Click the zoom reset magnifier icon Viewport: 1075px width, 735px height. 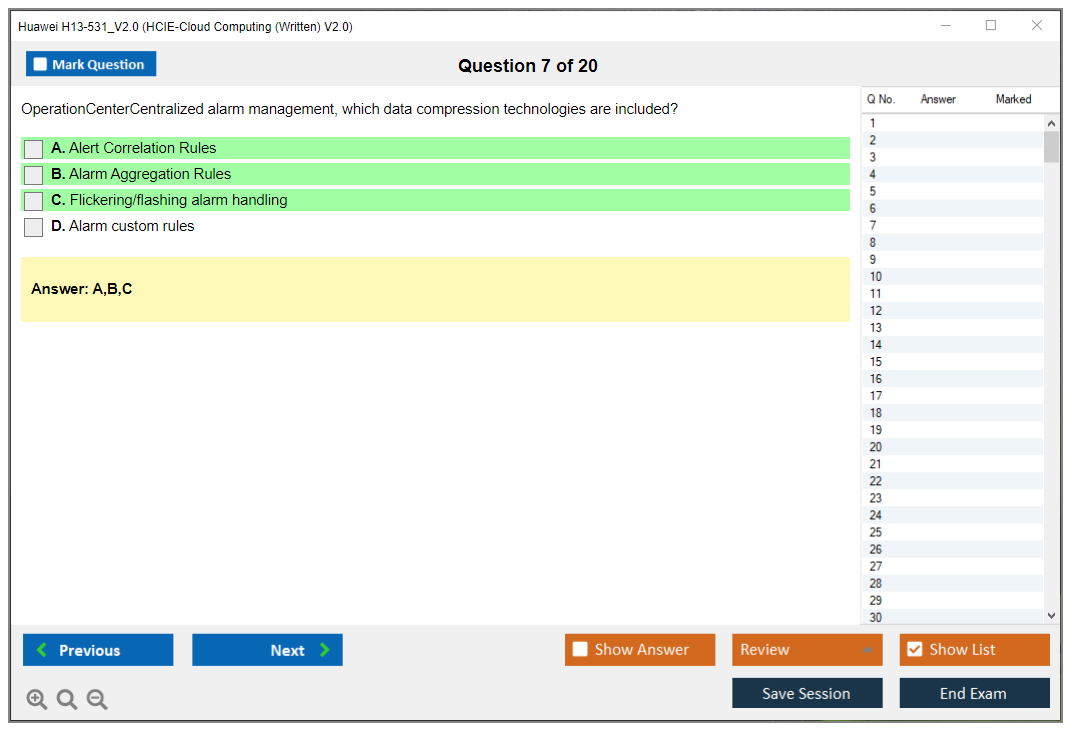coord(67,700)
